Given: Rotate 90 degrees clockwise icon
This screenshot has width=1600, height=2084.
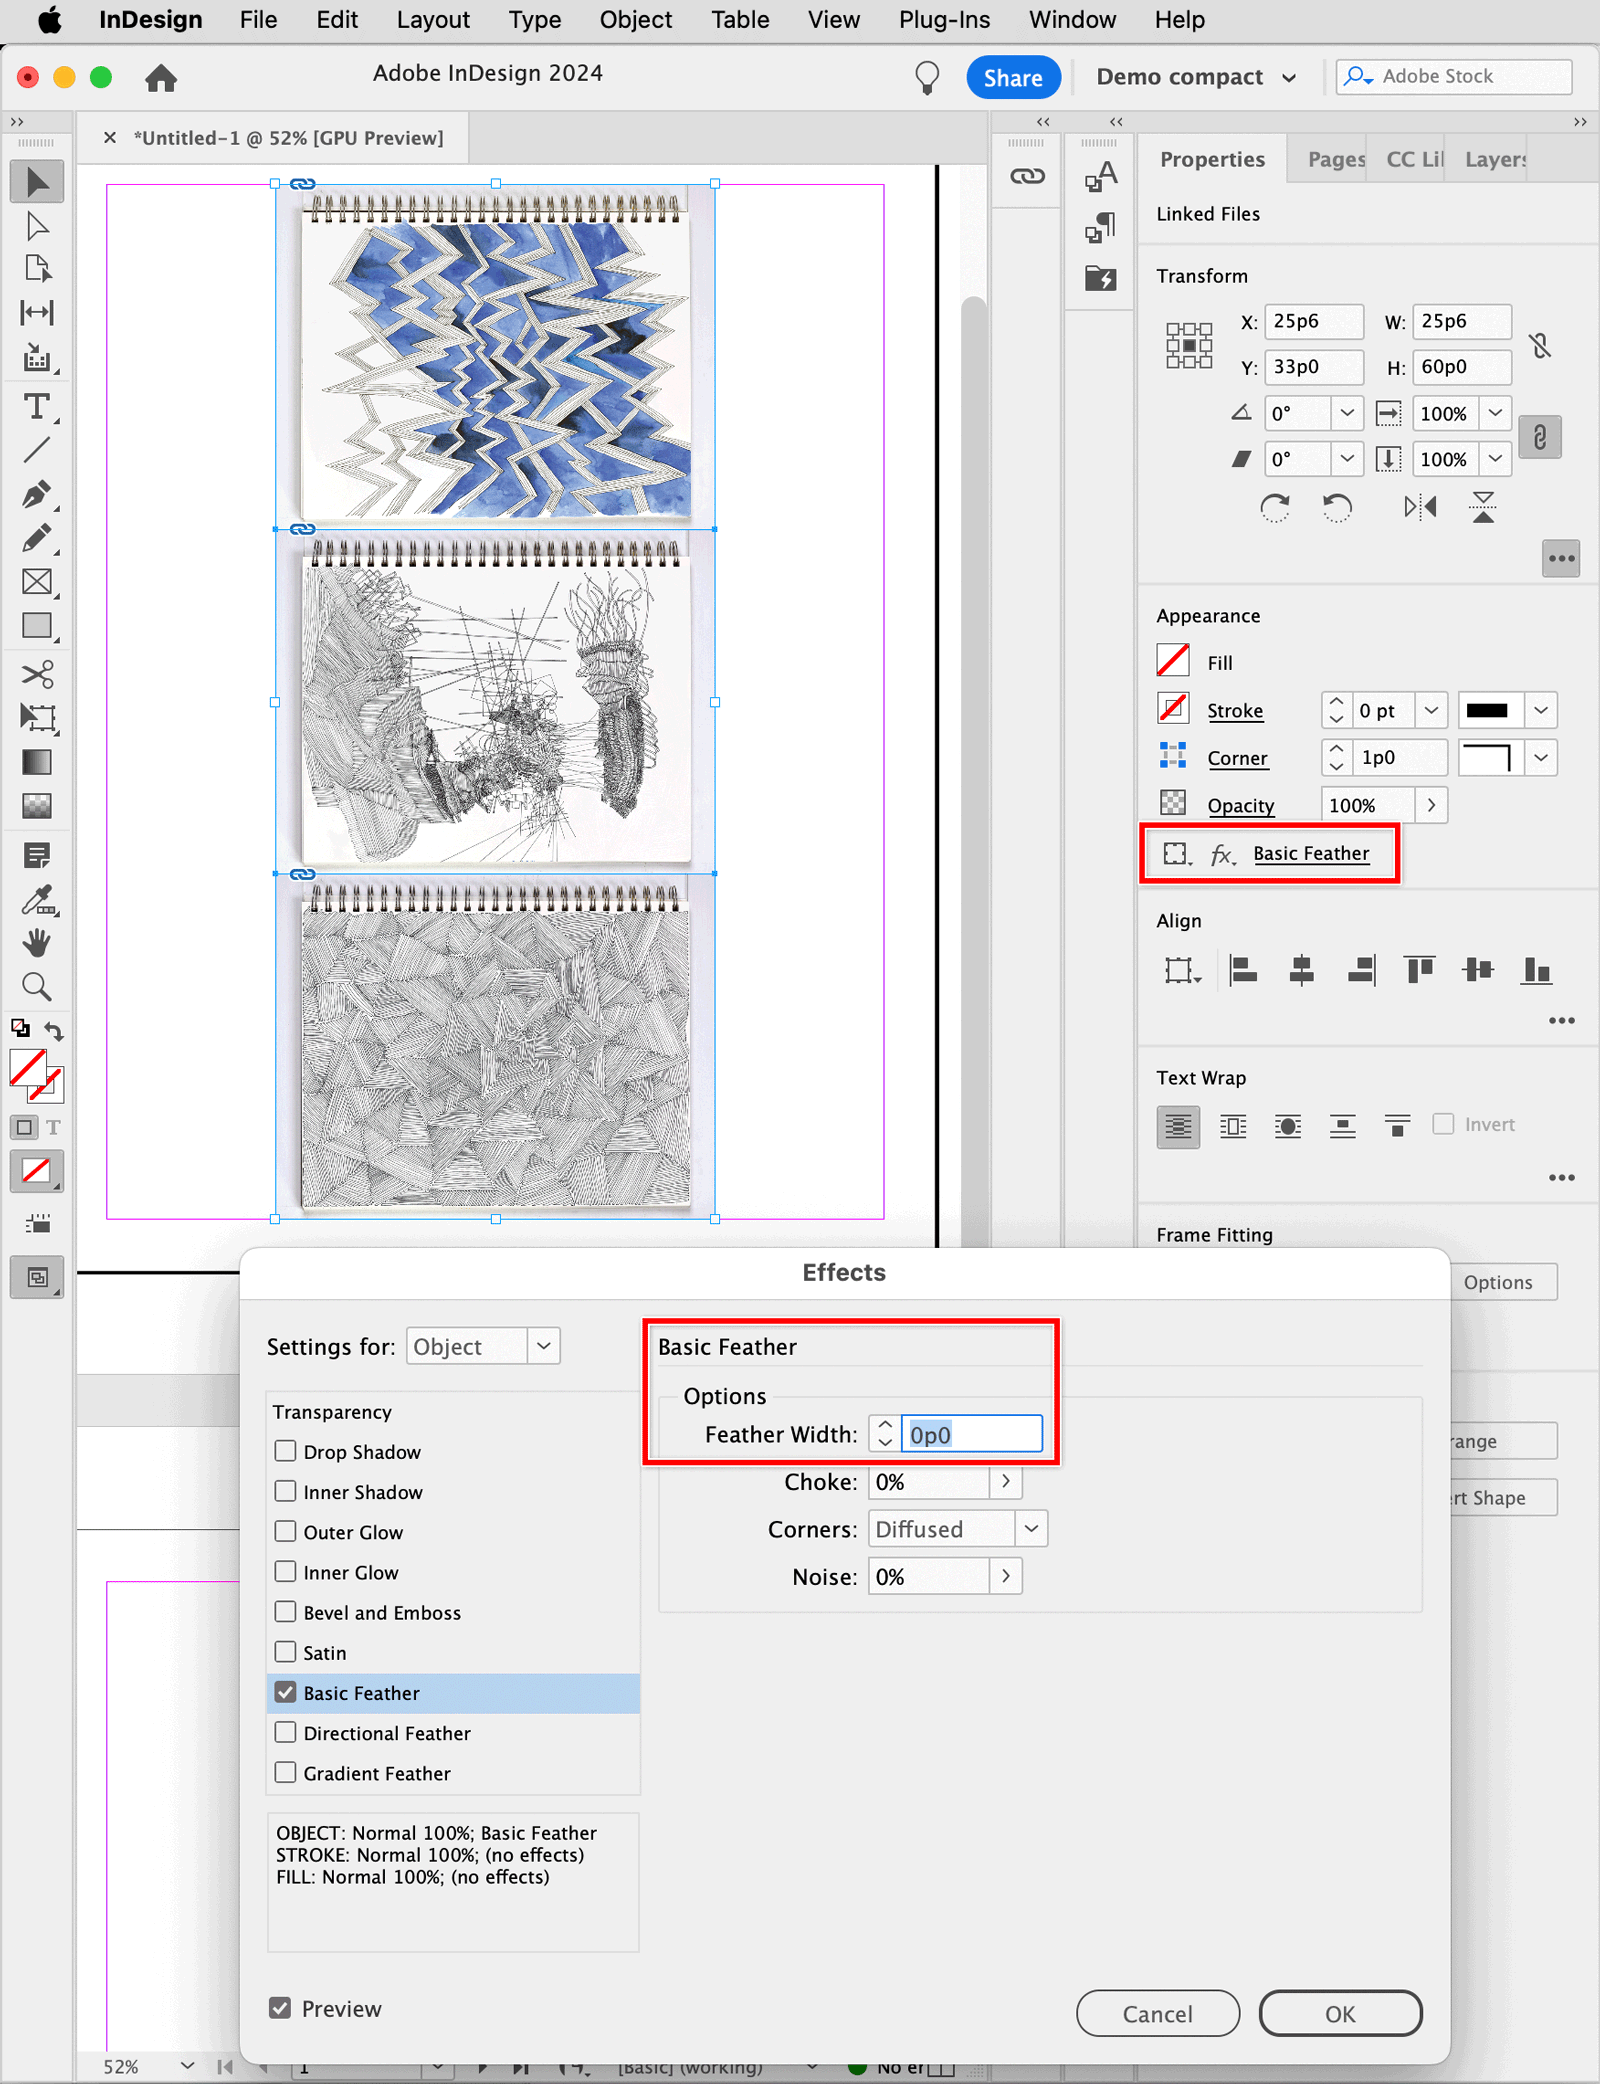Looking at the screenshot, I should coord(1275,508).
